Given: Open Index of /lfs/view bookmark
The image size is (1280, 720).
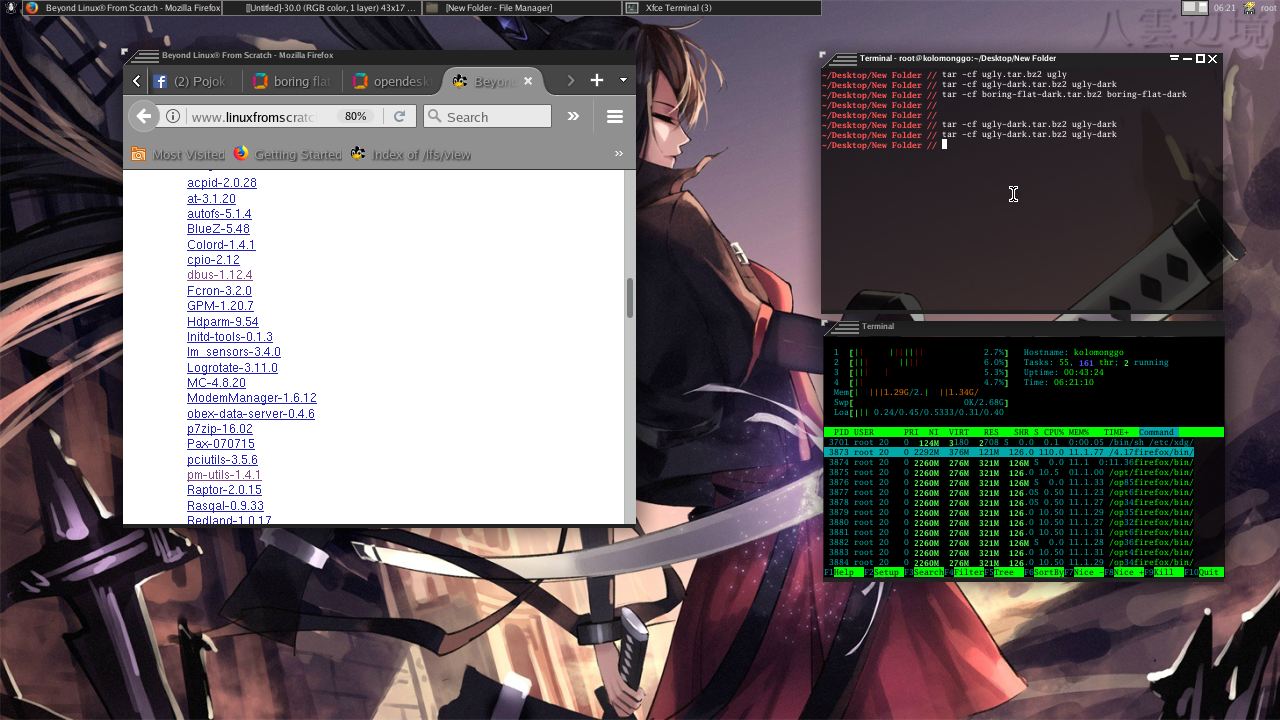Looking at the screenshot, I should 411,154.
